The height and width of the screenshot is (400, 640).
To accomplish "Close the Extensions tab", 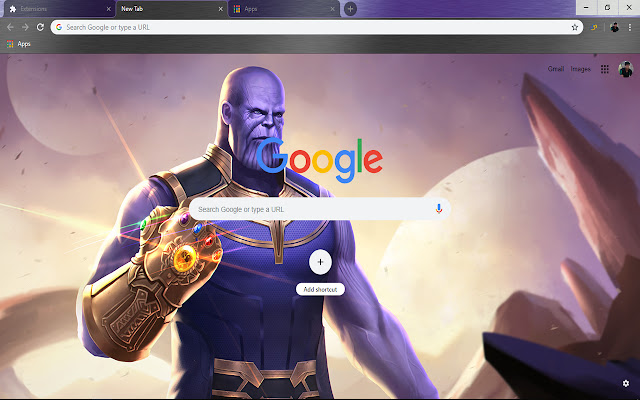I will point(109,9).
